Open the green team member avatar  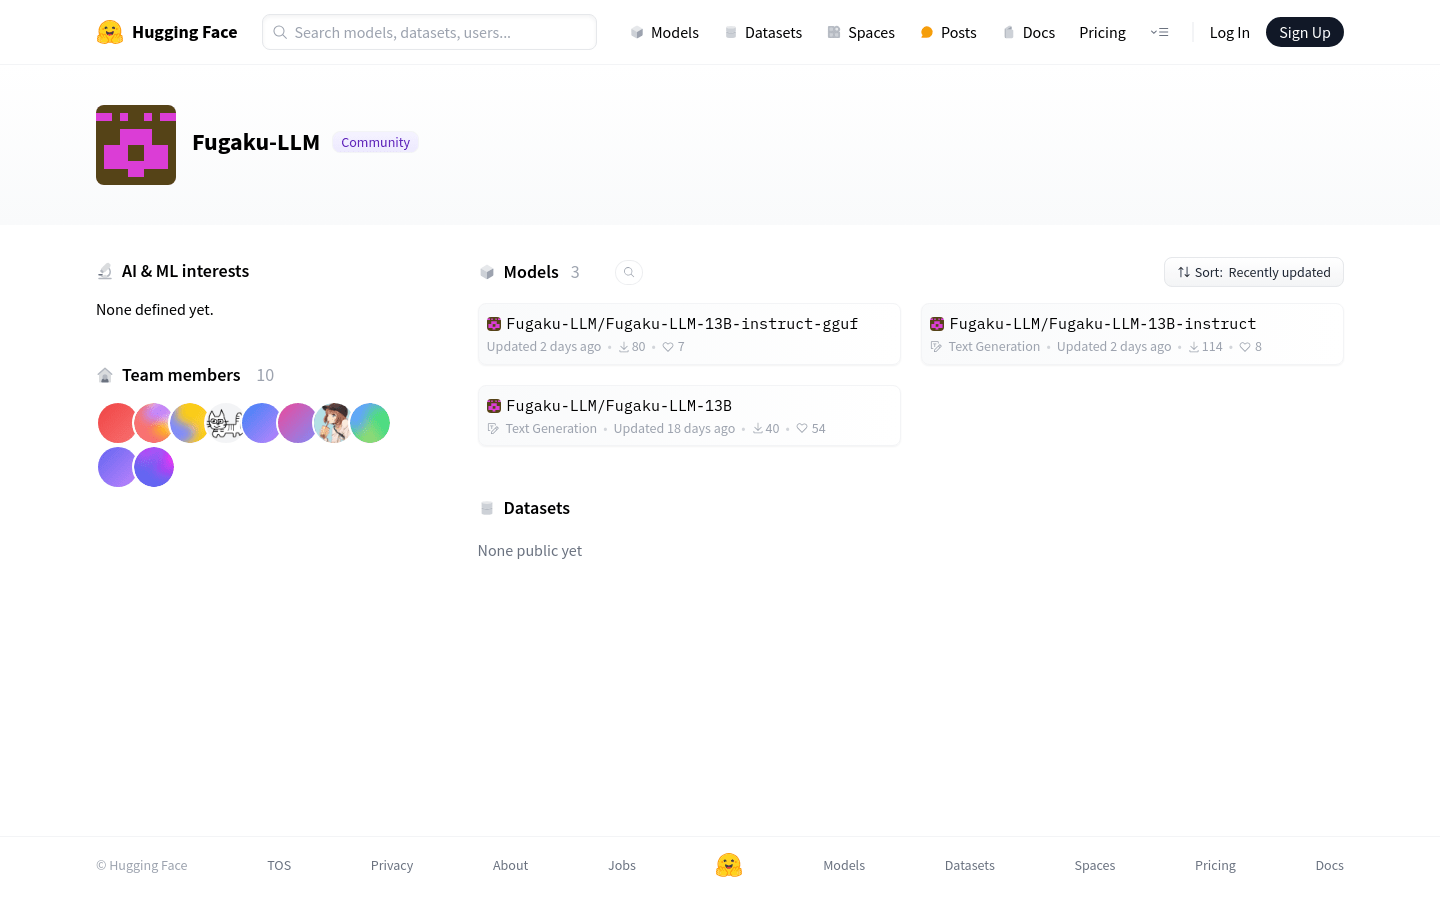point(370,423)
